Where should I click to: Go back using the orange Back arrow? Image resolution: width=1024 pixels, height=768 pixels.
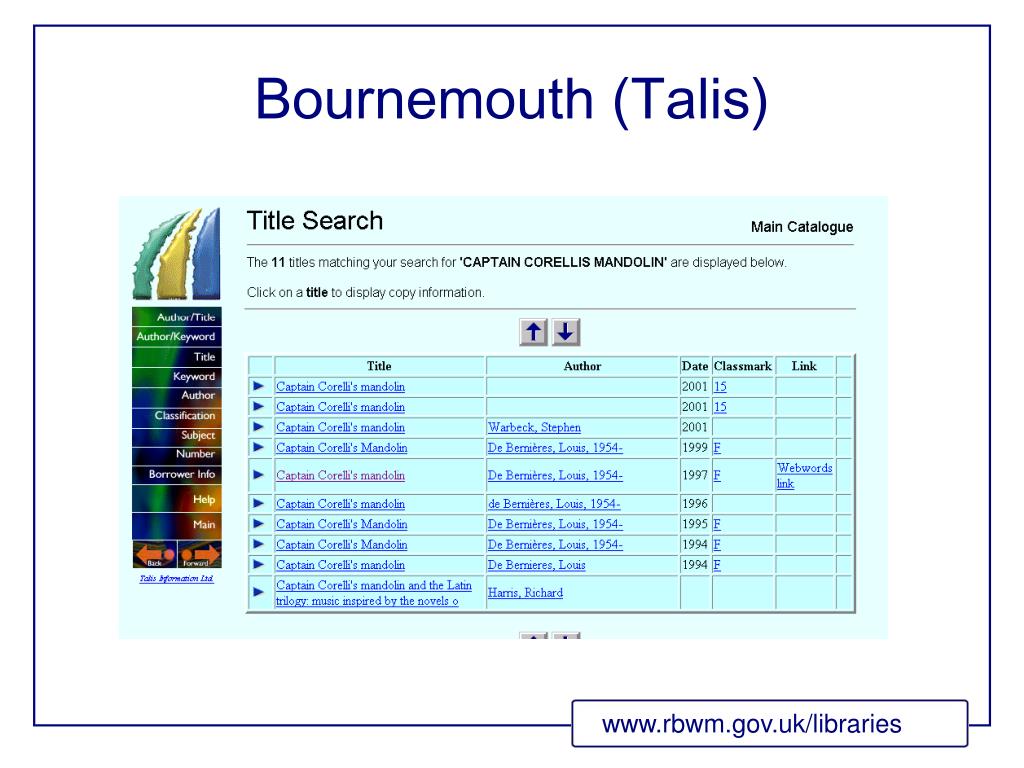[155, 554]
